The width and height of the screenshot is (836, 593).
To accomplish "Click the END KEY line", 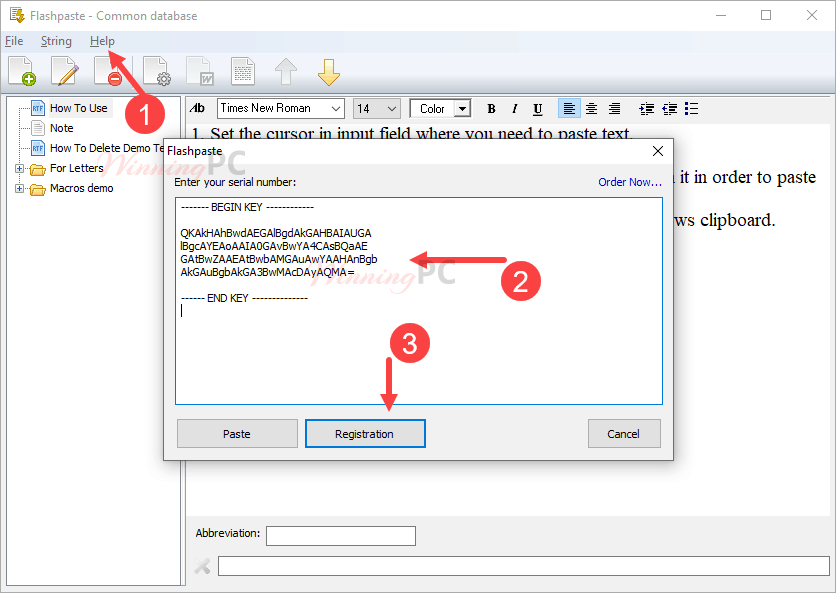I will pyautogui.click(x=244, y=298).
